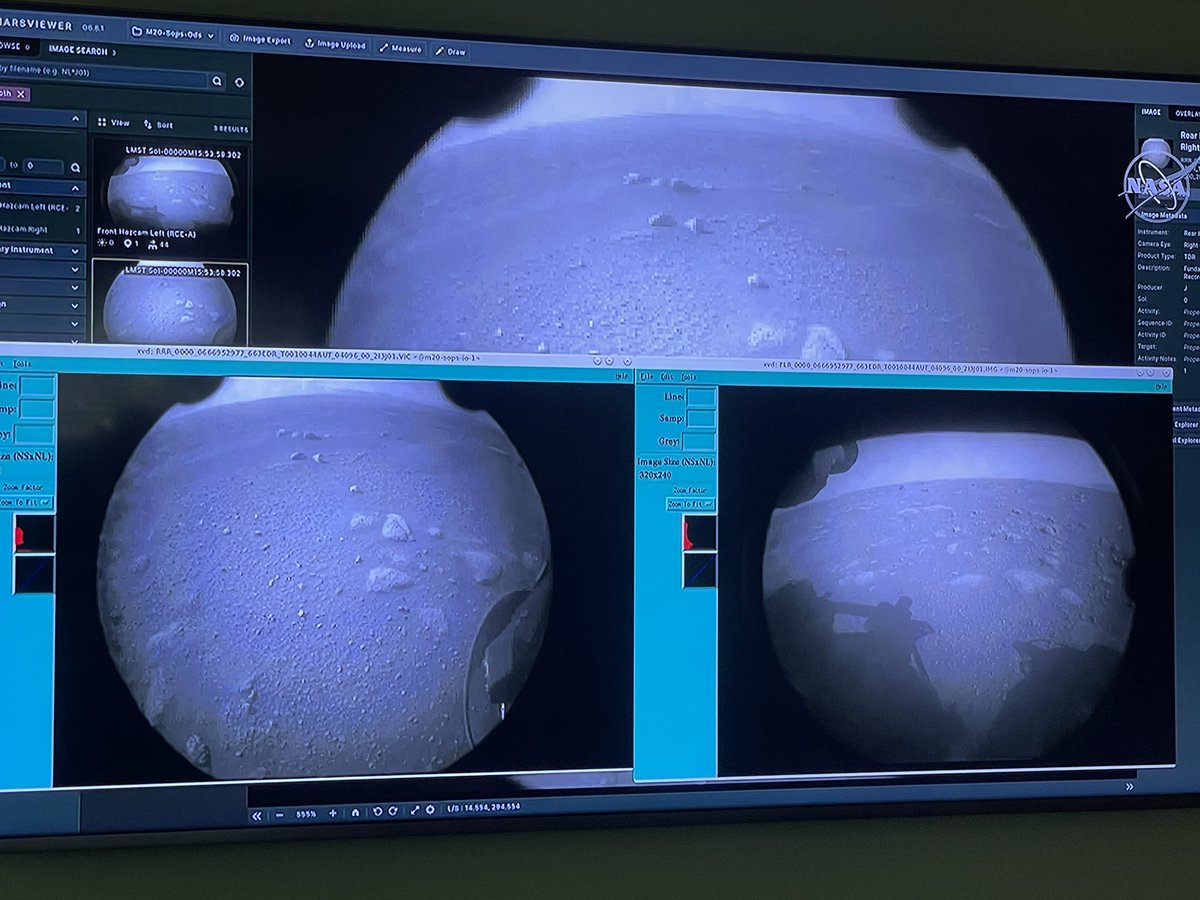
Task: Click the zoom in plus icon
Action: tap(333, 813)
